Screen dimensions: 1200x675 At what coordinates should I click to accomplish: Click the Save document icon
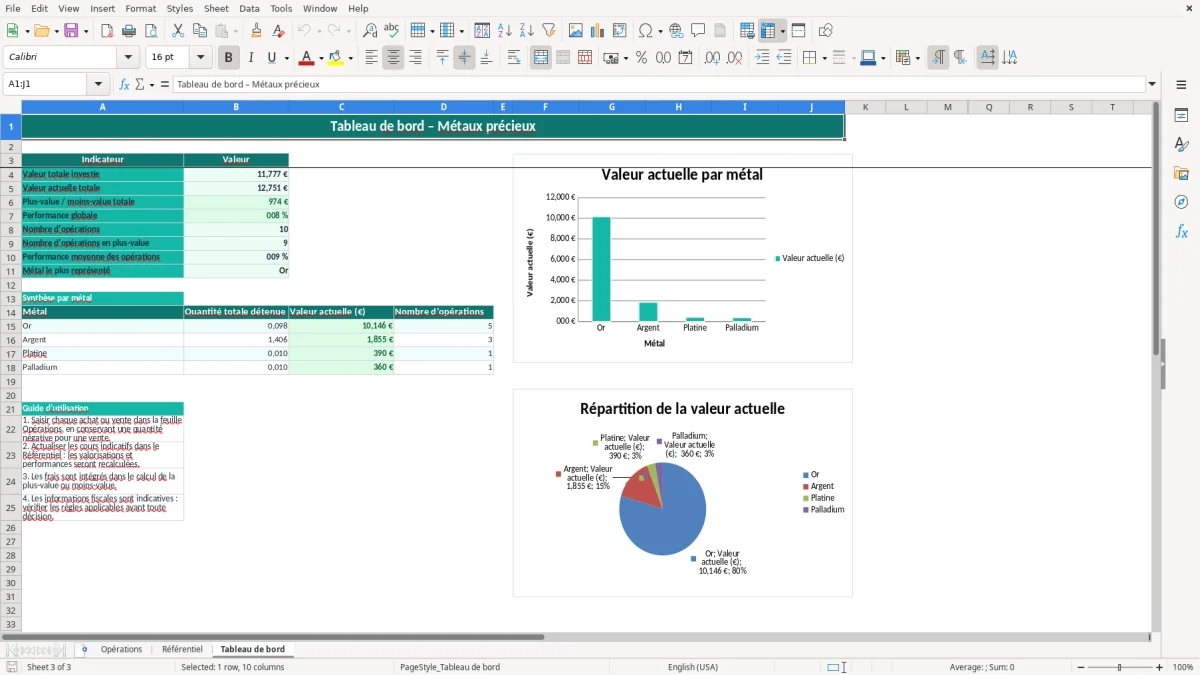point(71,31)
